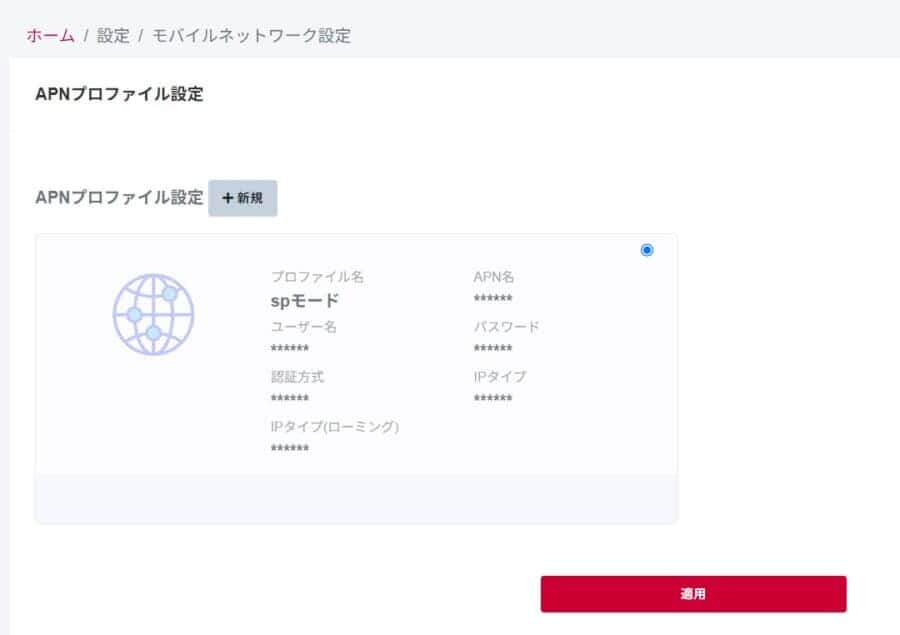Click the masked パスワード value
Viewport: 900px width, 635px height.
click(x=493, y=349)
